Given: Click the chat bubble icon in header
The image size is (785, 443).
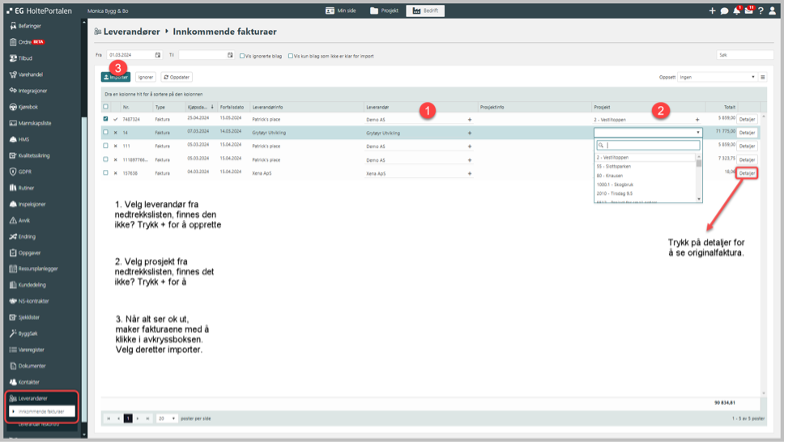Looking at the screenshot, I should [x=724, y=10].
